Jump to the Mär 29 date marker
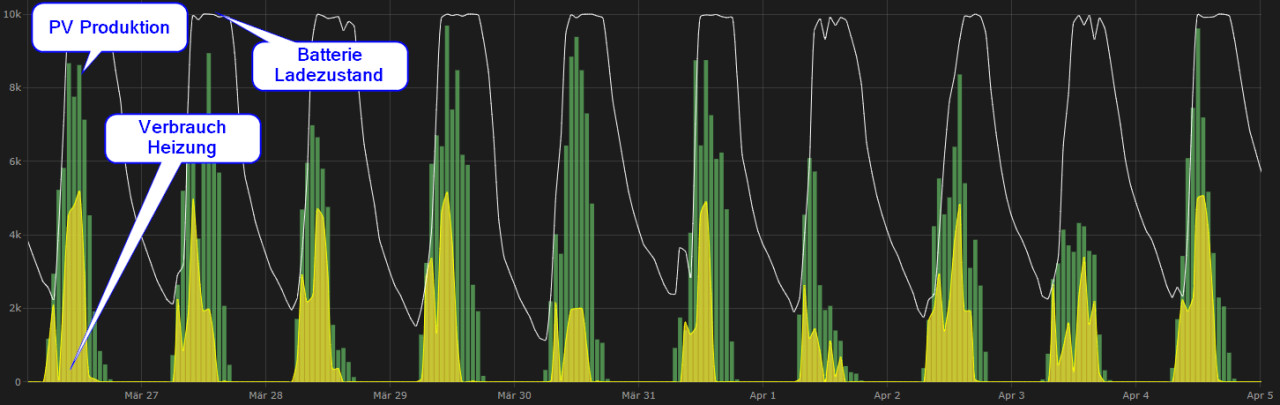Image resolution: width=1280 pixels, height=405 pixels. [390, 395]
